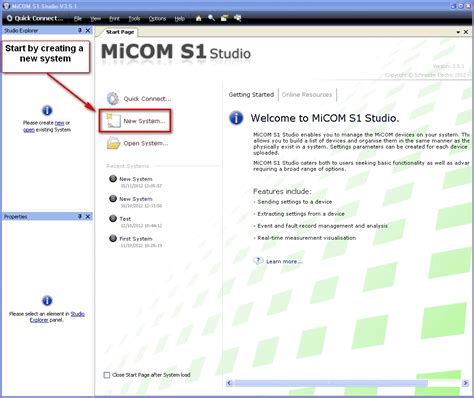Click the magnifier search icon in toolbar
The width and height of the screenshot is (474, 398).
pyautogui.click(x=211, y=18)
